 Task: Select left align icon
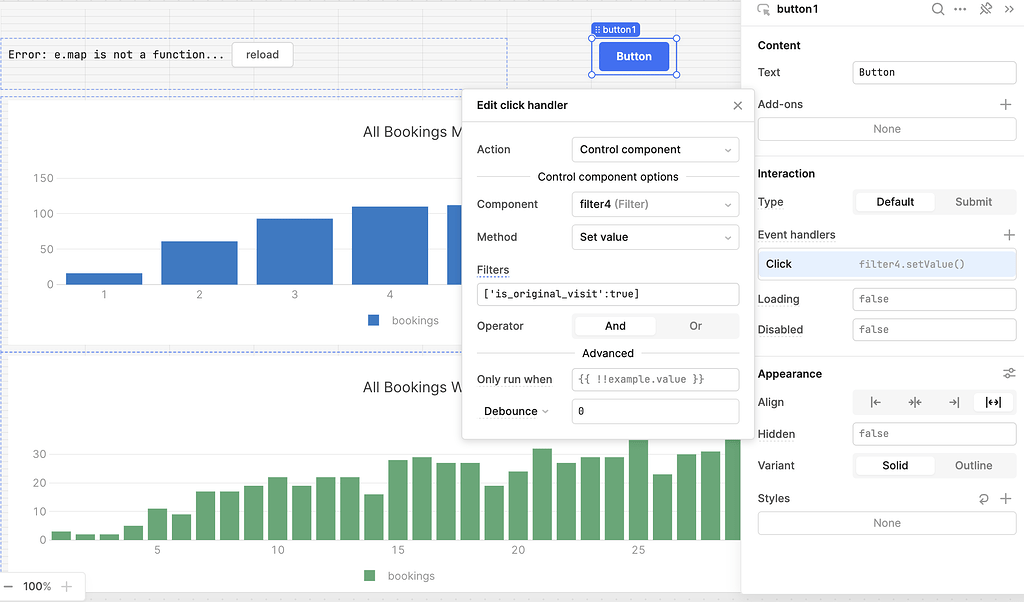pyautogui.click(x=876, y=402)
